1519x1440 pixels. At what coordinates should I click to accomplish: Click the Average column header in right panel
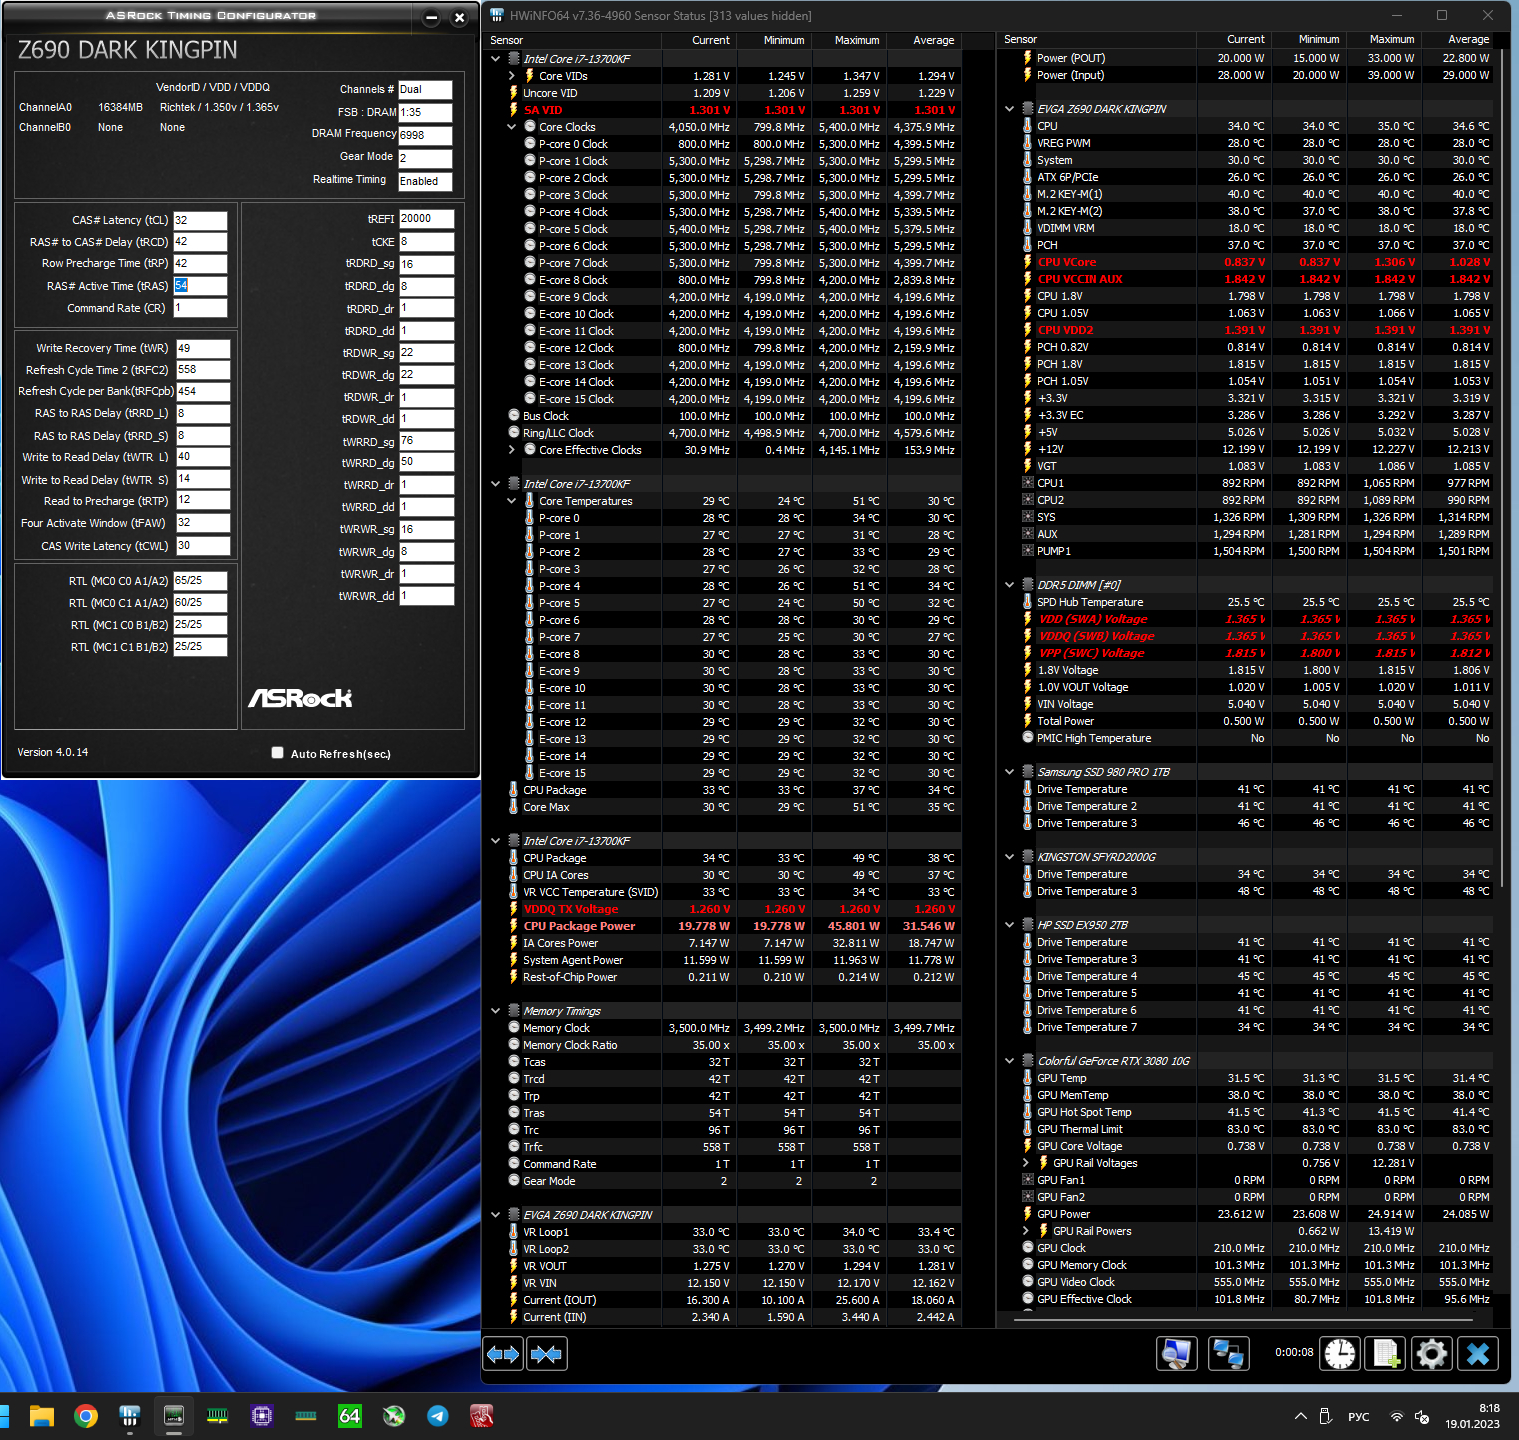point(1467,39)
